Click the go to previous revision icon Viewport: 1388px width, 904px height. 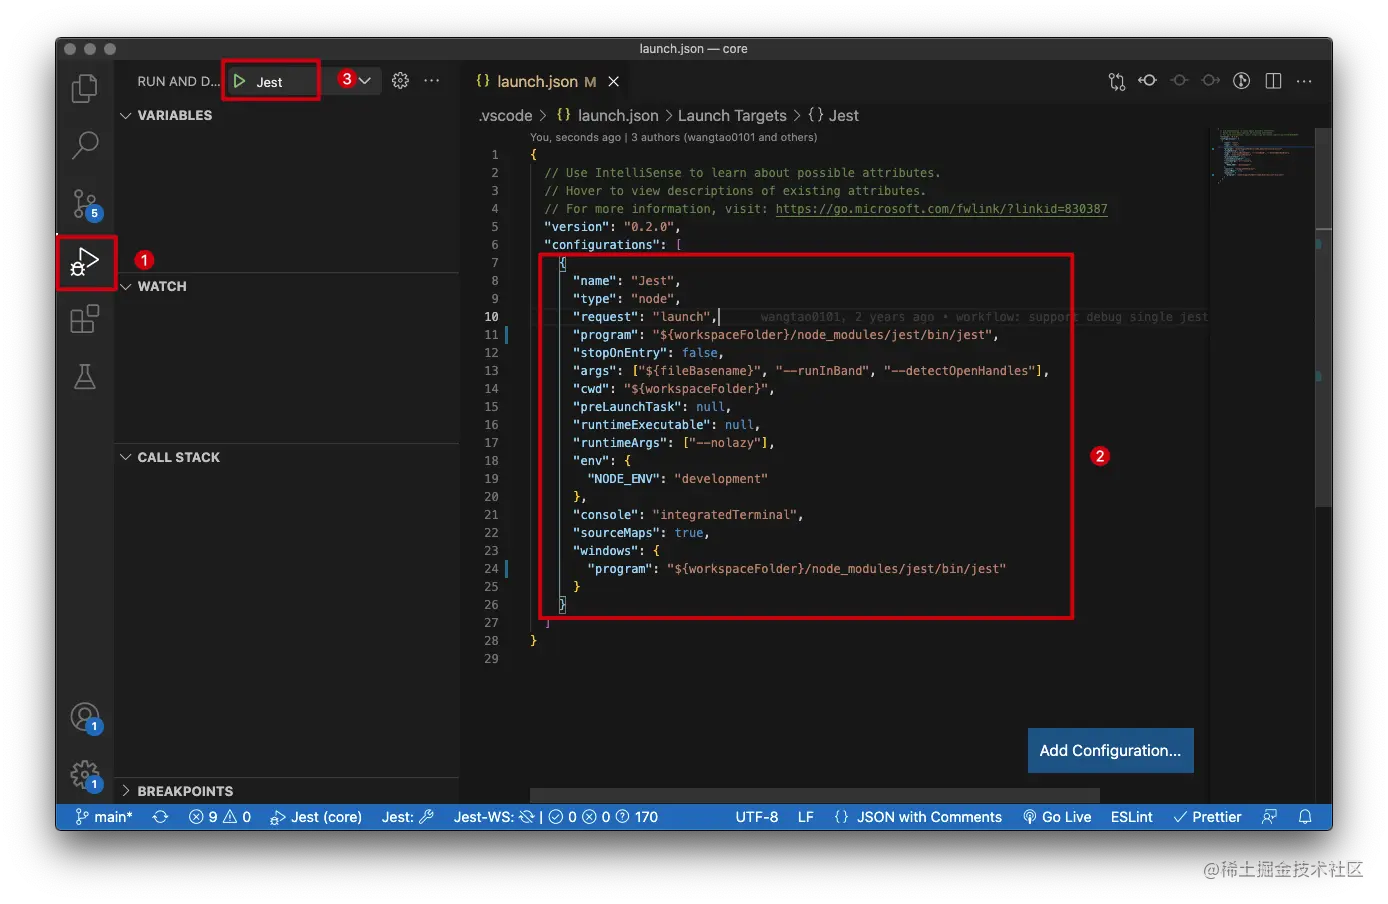(1148, 81)
